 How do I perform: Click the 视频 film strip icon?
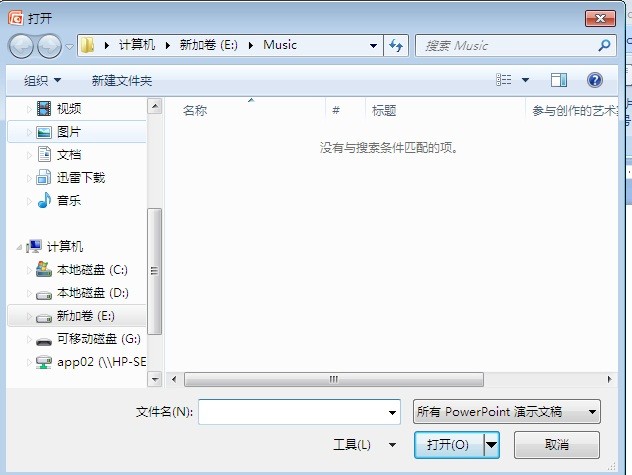[x=44, y=108]
